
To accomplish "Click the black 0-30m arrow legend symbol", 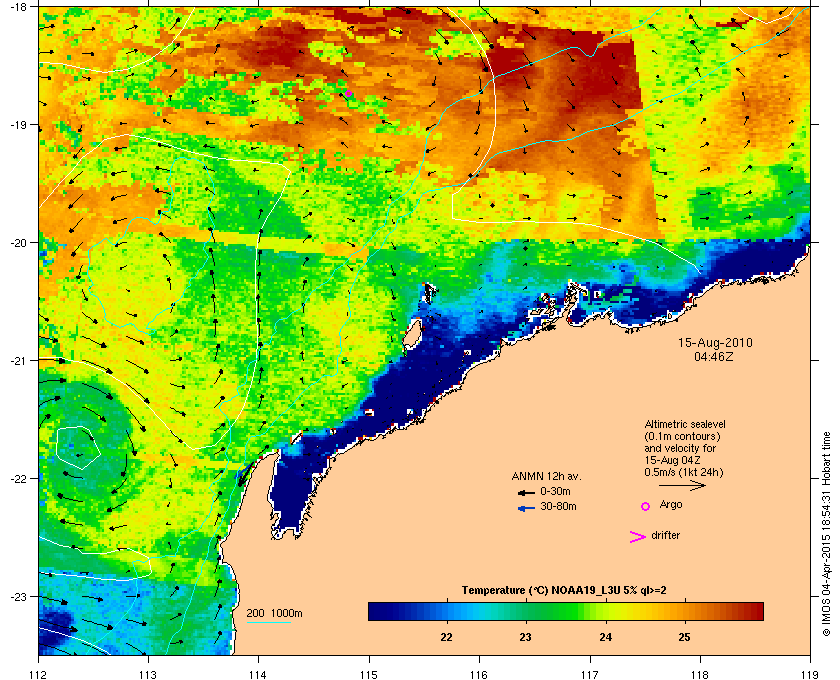I will (x=526, y=492).
